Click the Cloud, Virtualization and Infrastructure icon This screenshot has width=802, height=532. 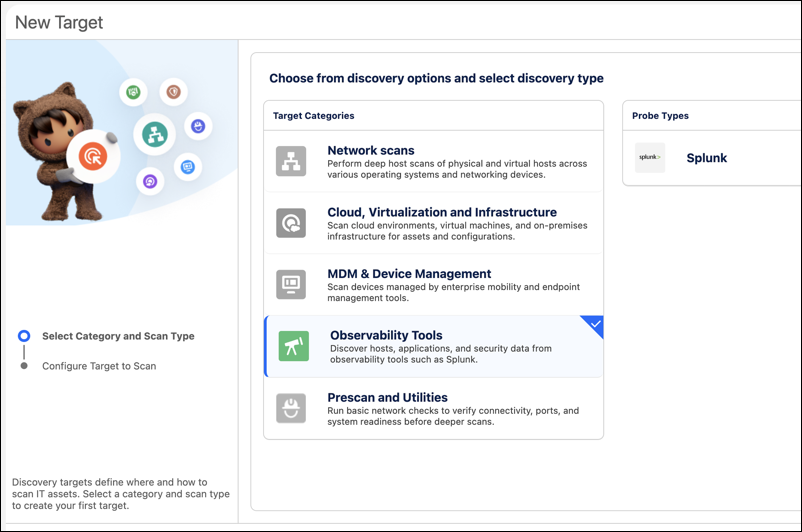[291, 223]
